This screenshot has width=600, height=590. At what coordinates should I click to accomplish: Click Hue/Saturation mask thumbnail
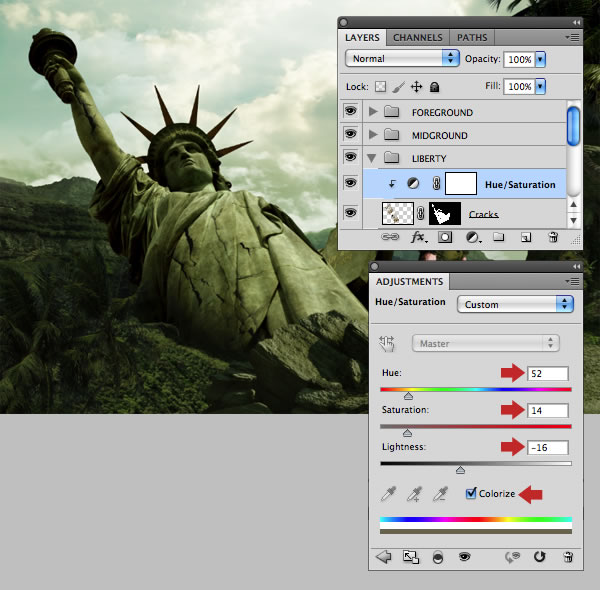tap(461, 184)
